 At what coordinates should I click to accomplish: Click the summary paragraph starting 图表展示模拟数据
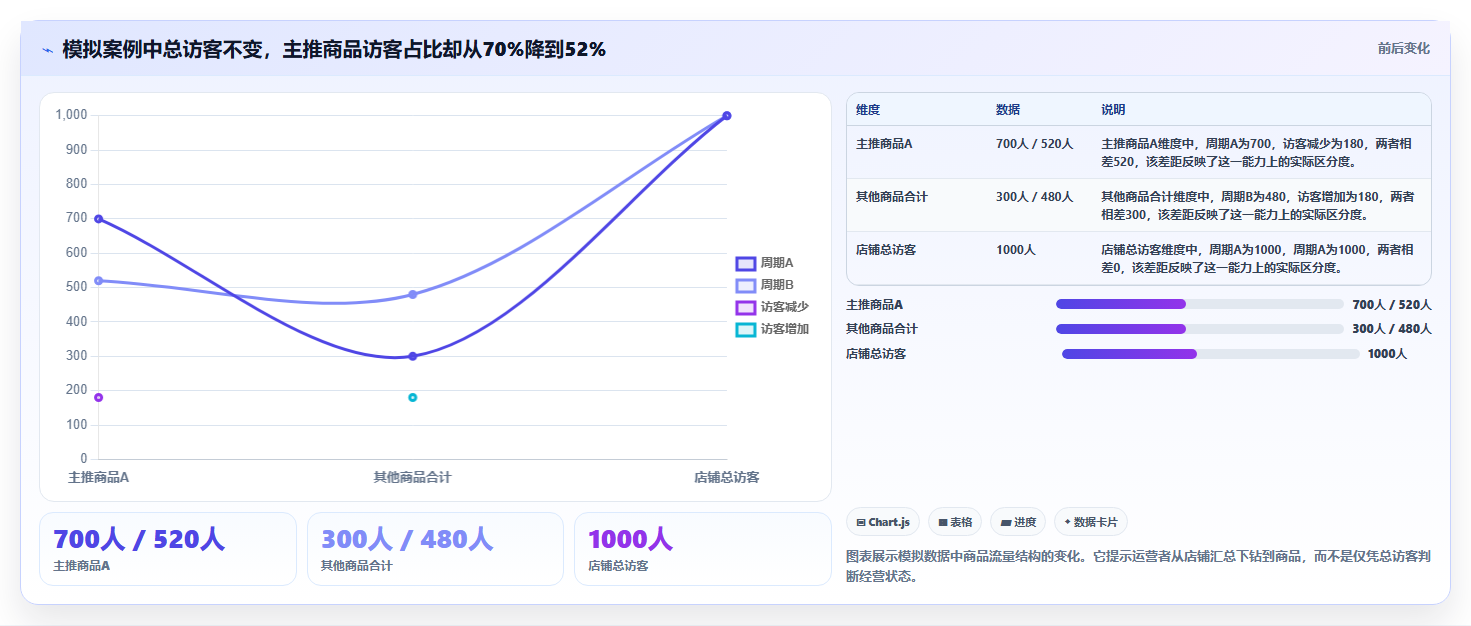1138,565
